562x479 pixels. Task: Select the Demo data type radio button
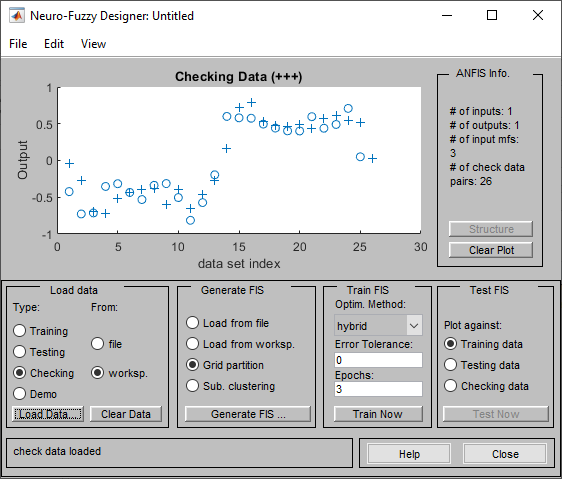[19, 394]
